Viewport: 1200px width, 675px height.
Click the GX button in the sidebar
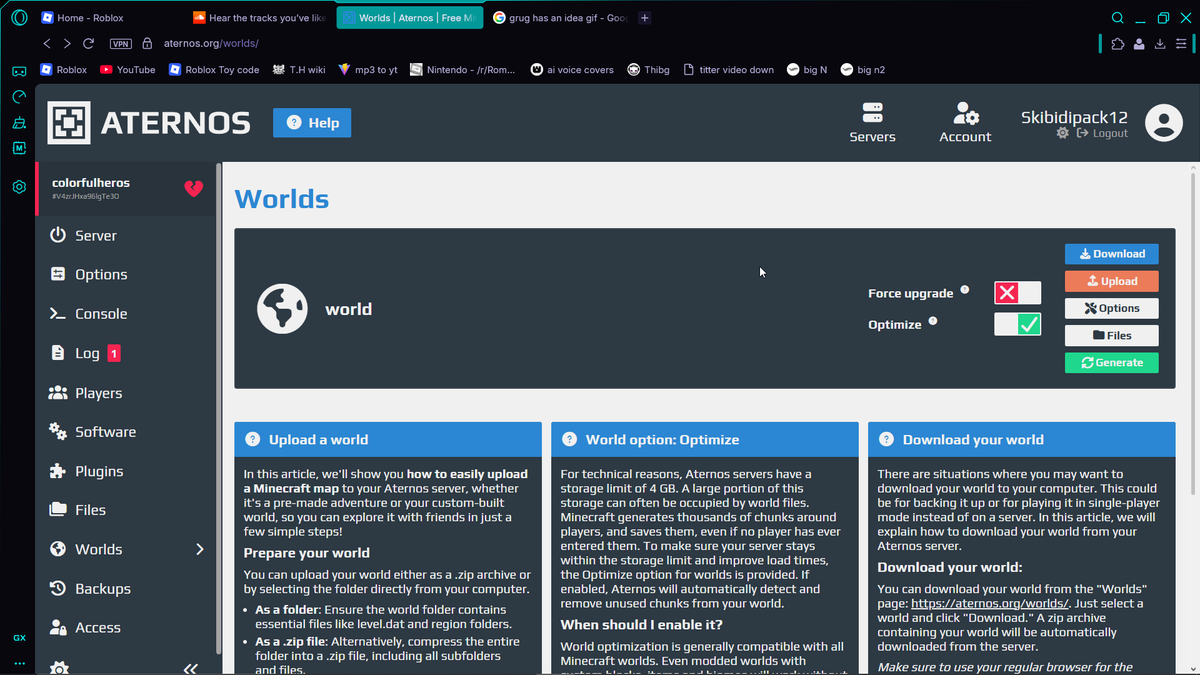click(18, 638)
